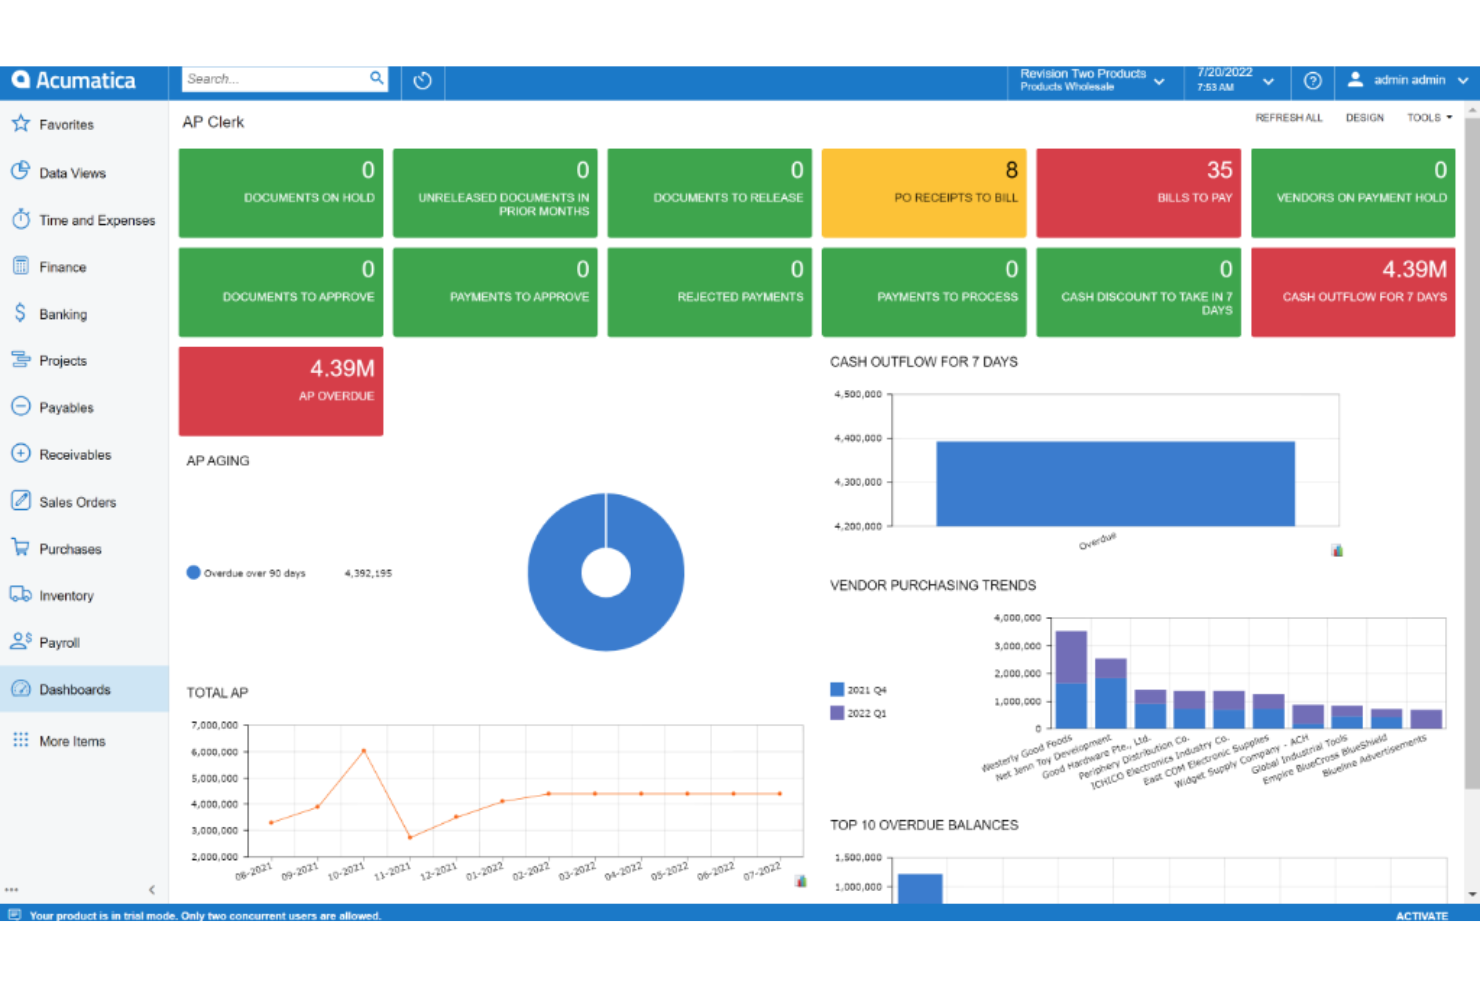The height and width of the screenshot is (987, 1480).
Task: Click REFRESH ALL to reload the dashboard
Action: point(1289,117)
